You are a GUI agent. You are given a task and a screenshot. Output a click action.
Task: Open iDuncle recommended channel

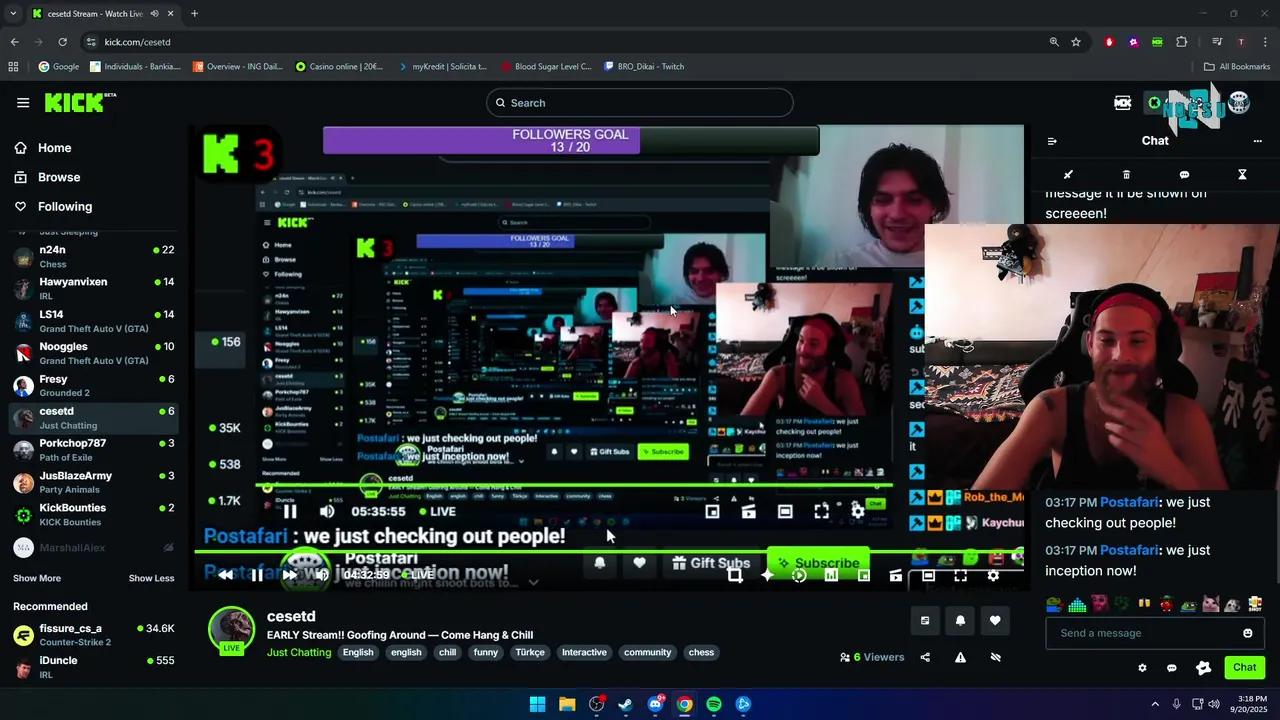point(94,667)
